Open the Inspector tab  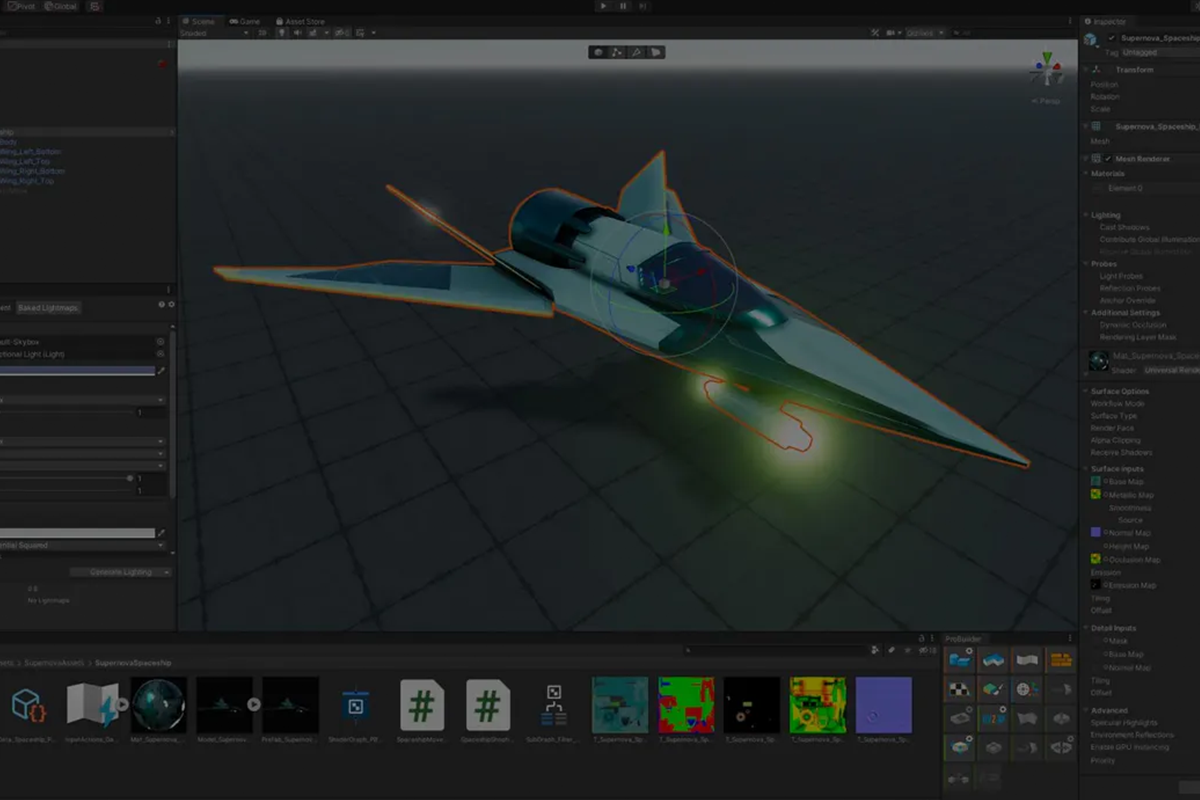1106,22
